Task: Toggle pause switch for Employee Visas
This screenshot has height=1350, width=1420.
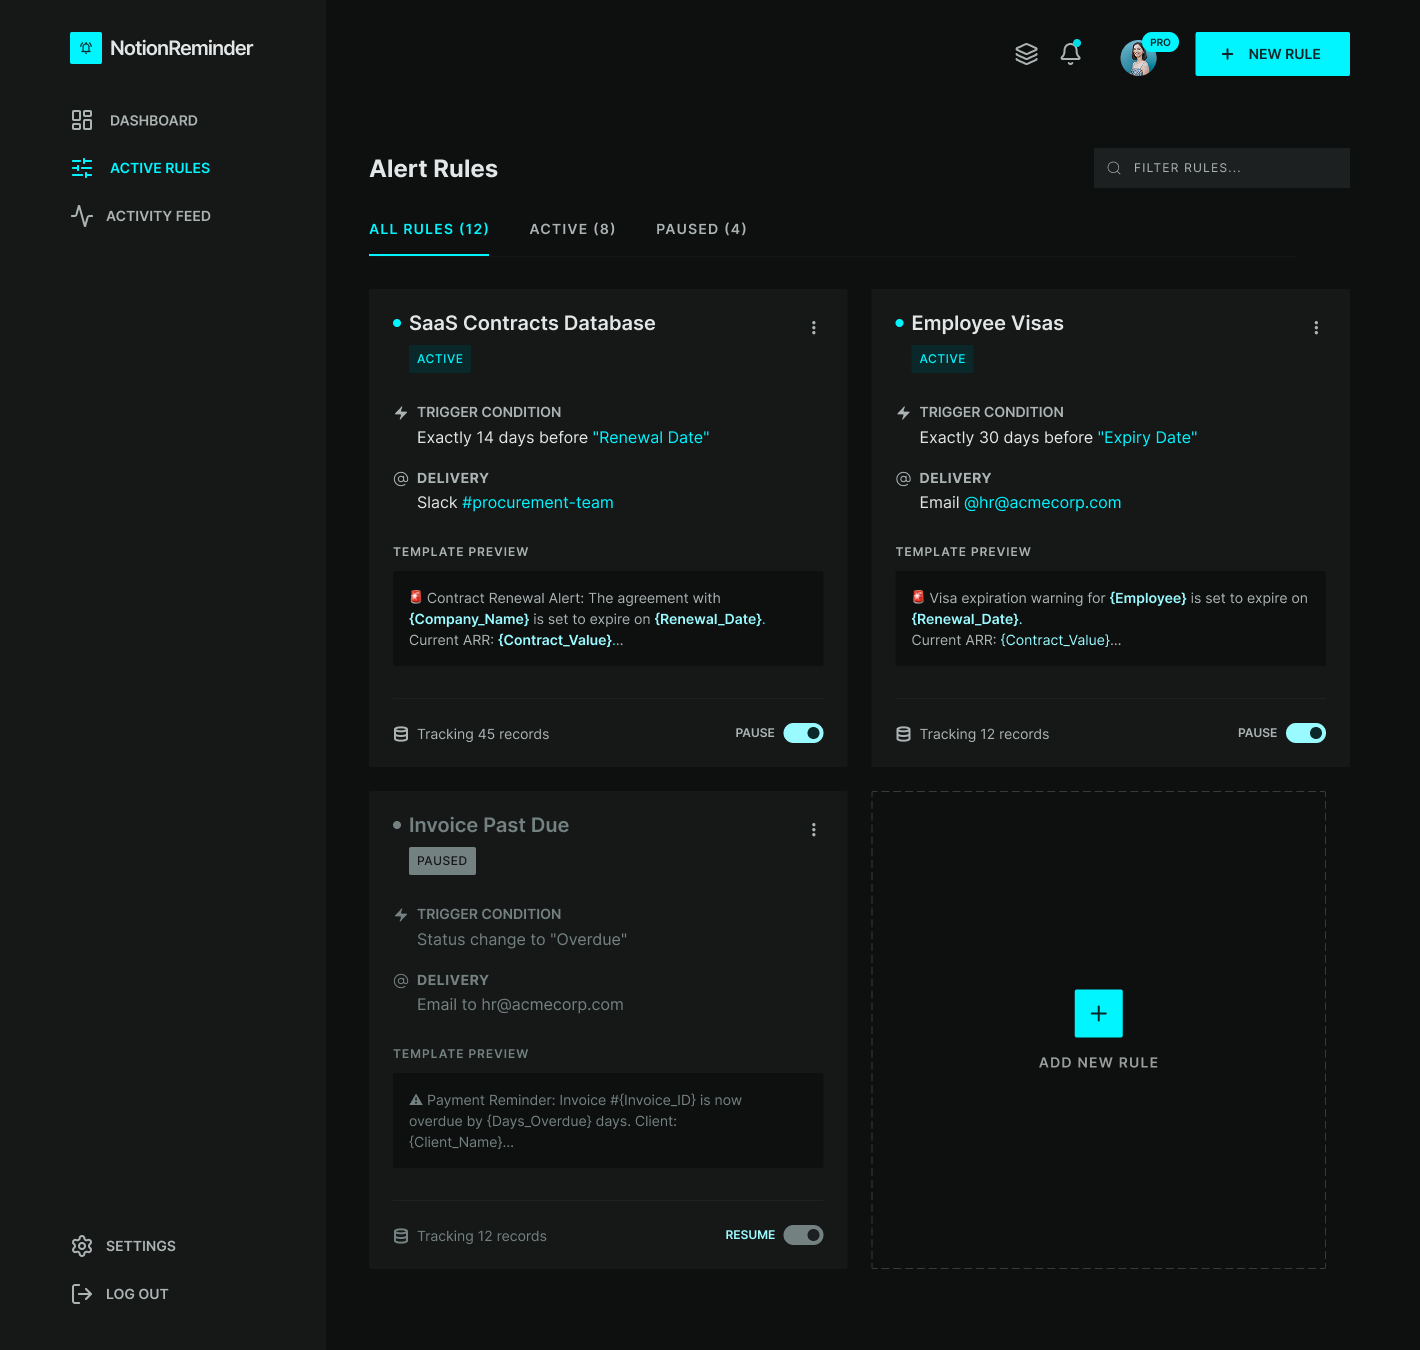Action: click(x=1306, y=733)
